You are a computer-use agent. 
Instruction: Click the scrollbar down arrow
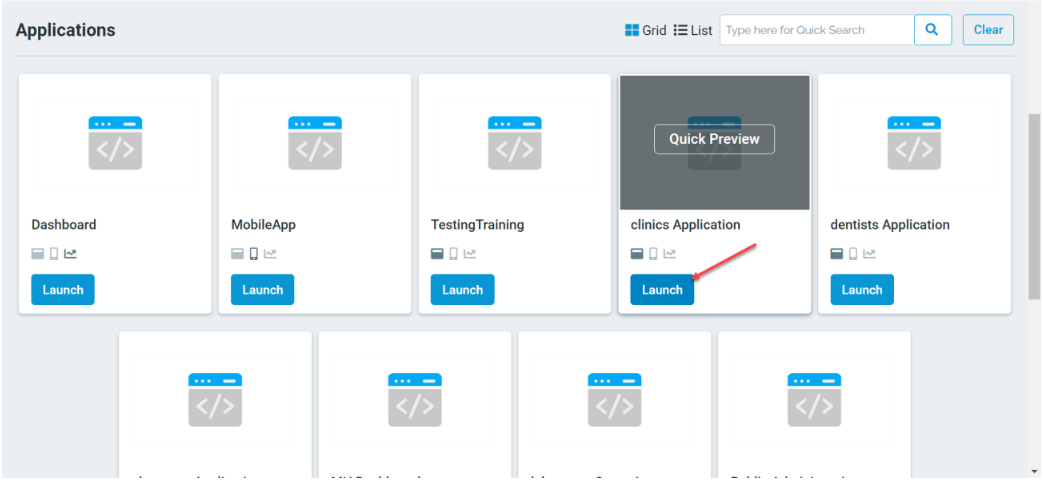(x=1034, y=471)
